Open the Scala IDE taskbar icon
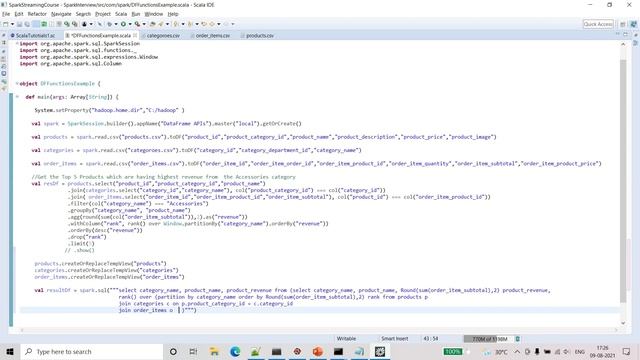This screenshot has height=360, width=640. (380, 351)
